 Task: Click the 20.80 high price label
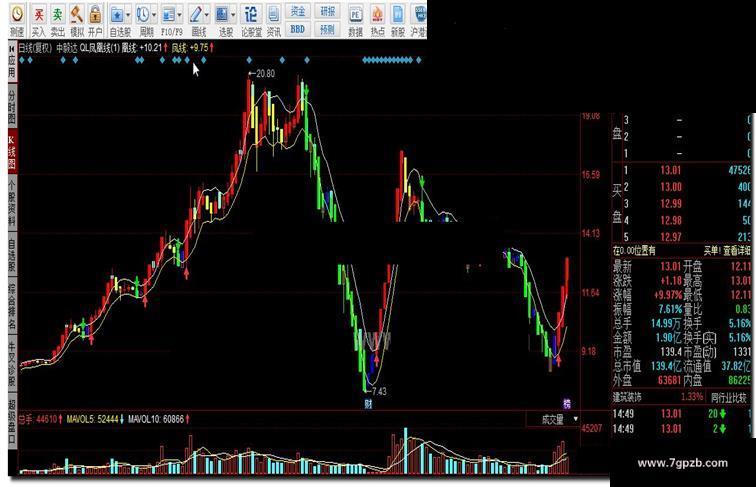point(265,74)
